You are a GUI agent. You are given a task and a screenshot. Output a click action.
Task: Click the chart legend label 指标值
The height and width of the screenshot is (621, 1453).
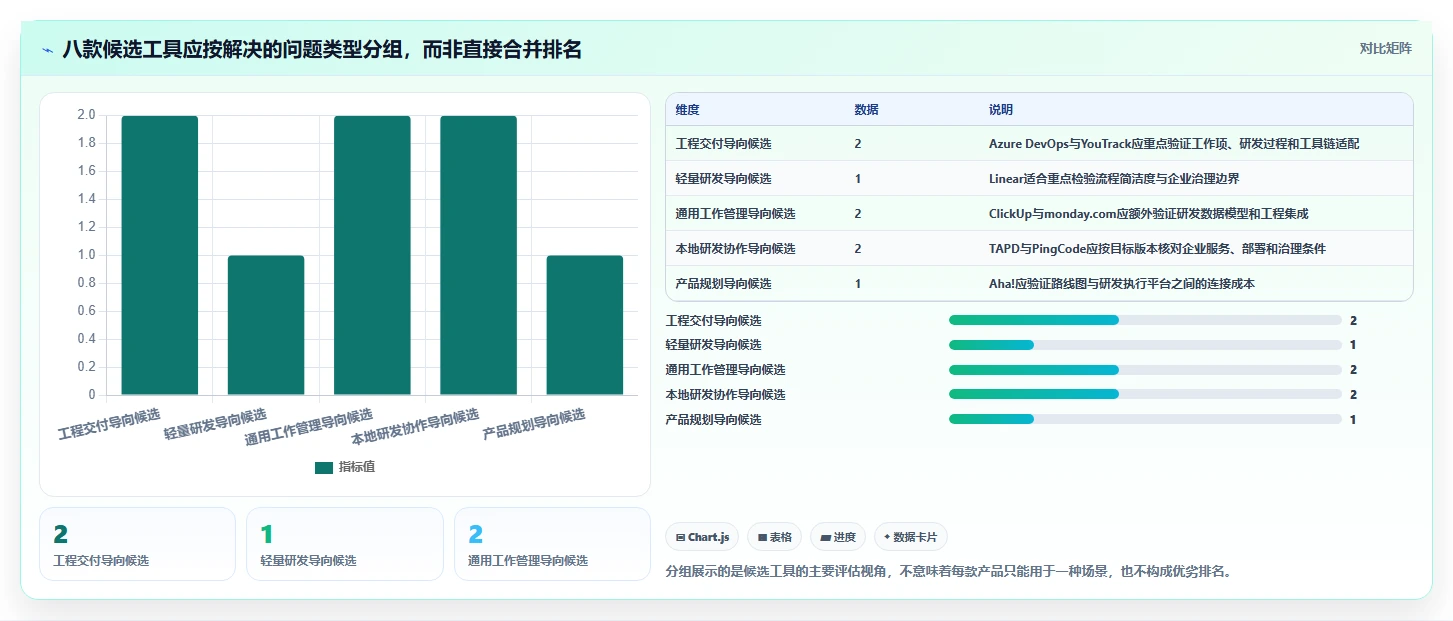(357, 467)
